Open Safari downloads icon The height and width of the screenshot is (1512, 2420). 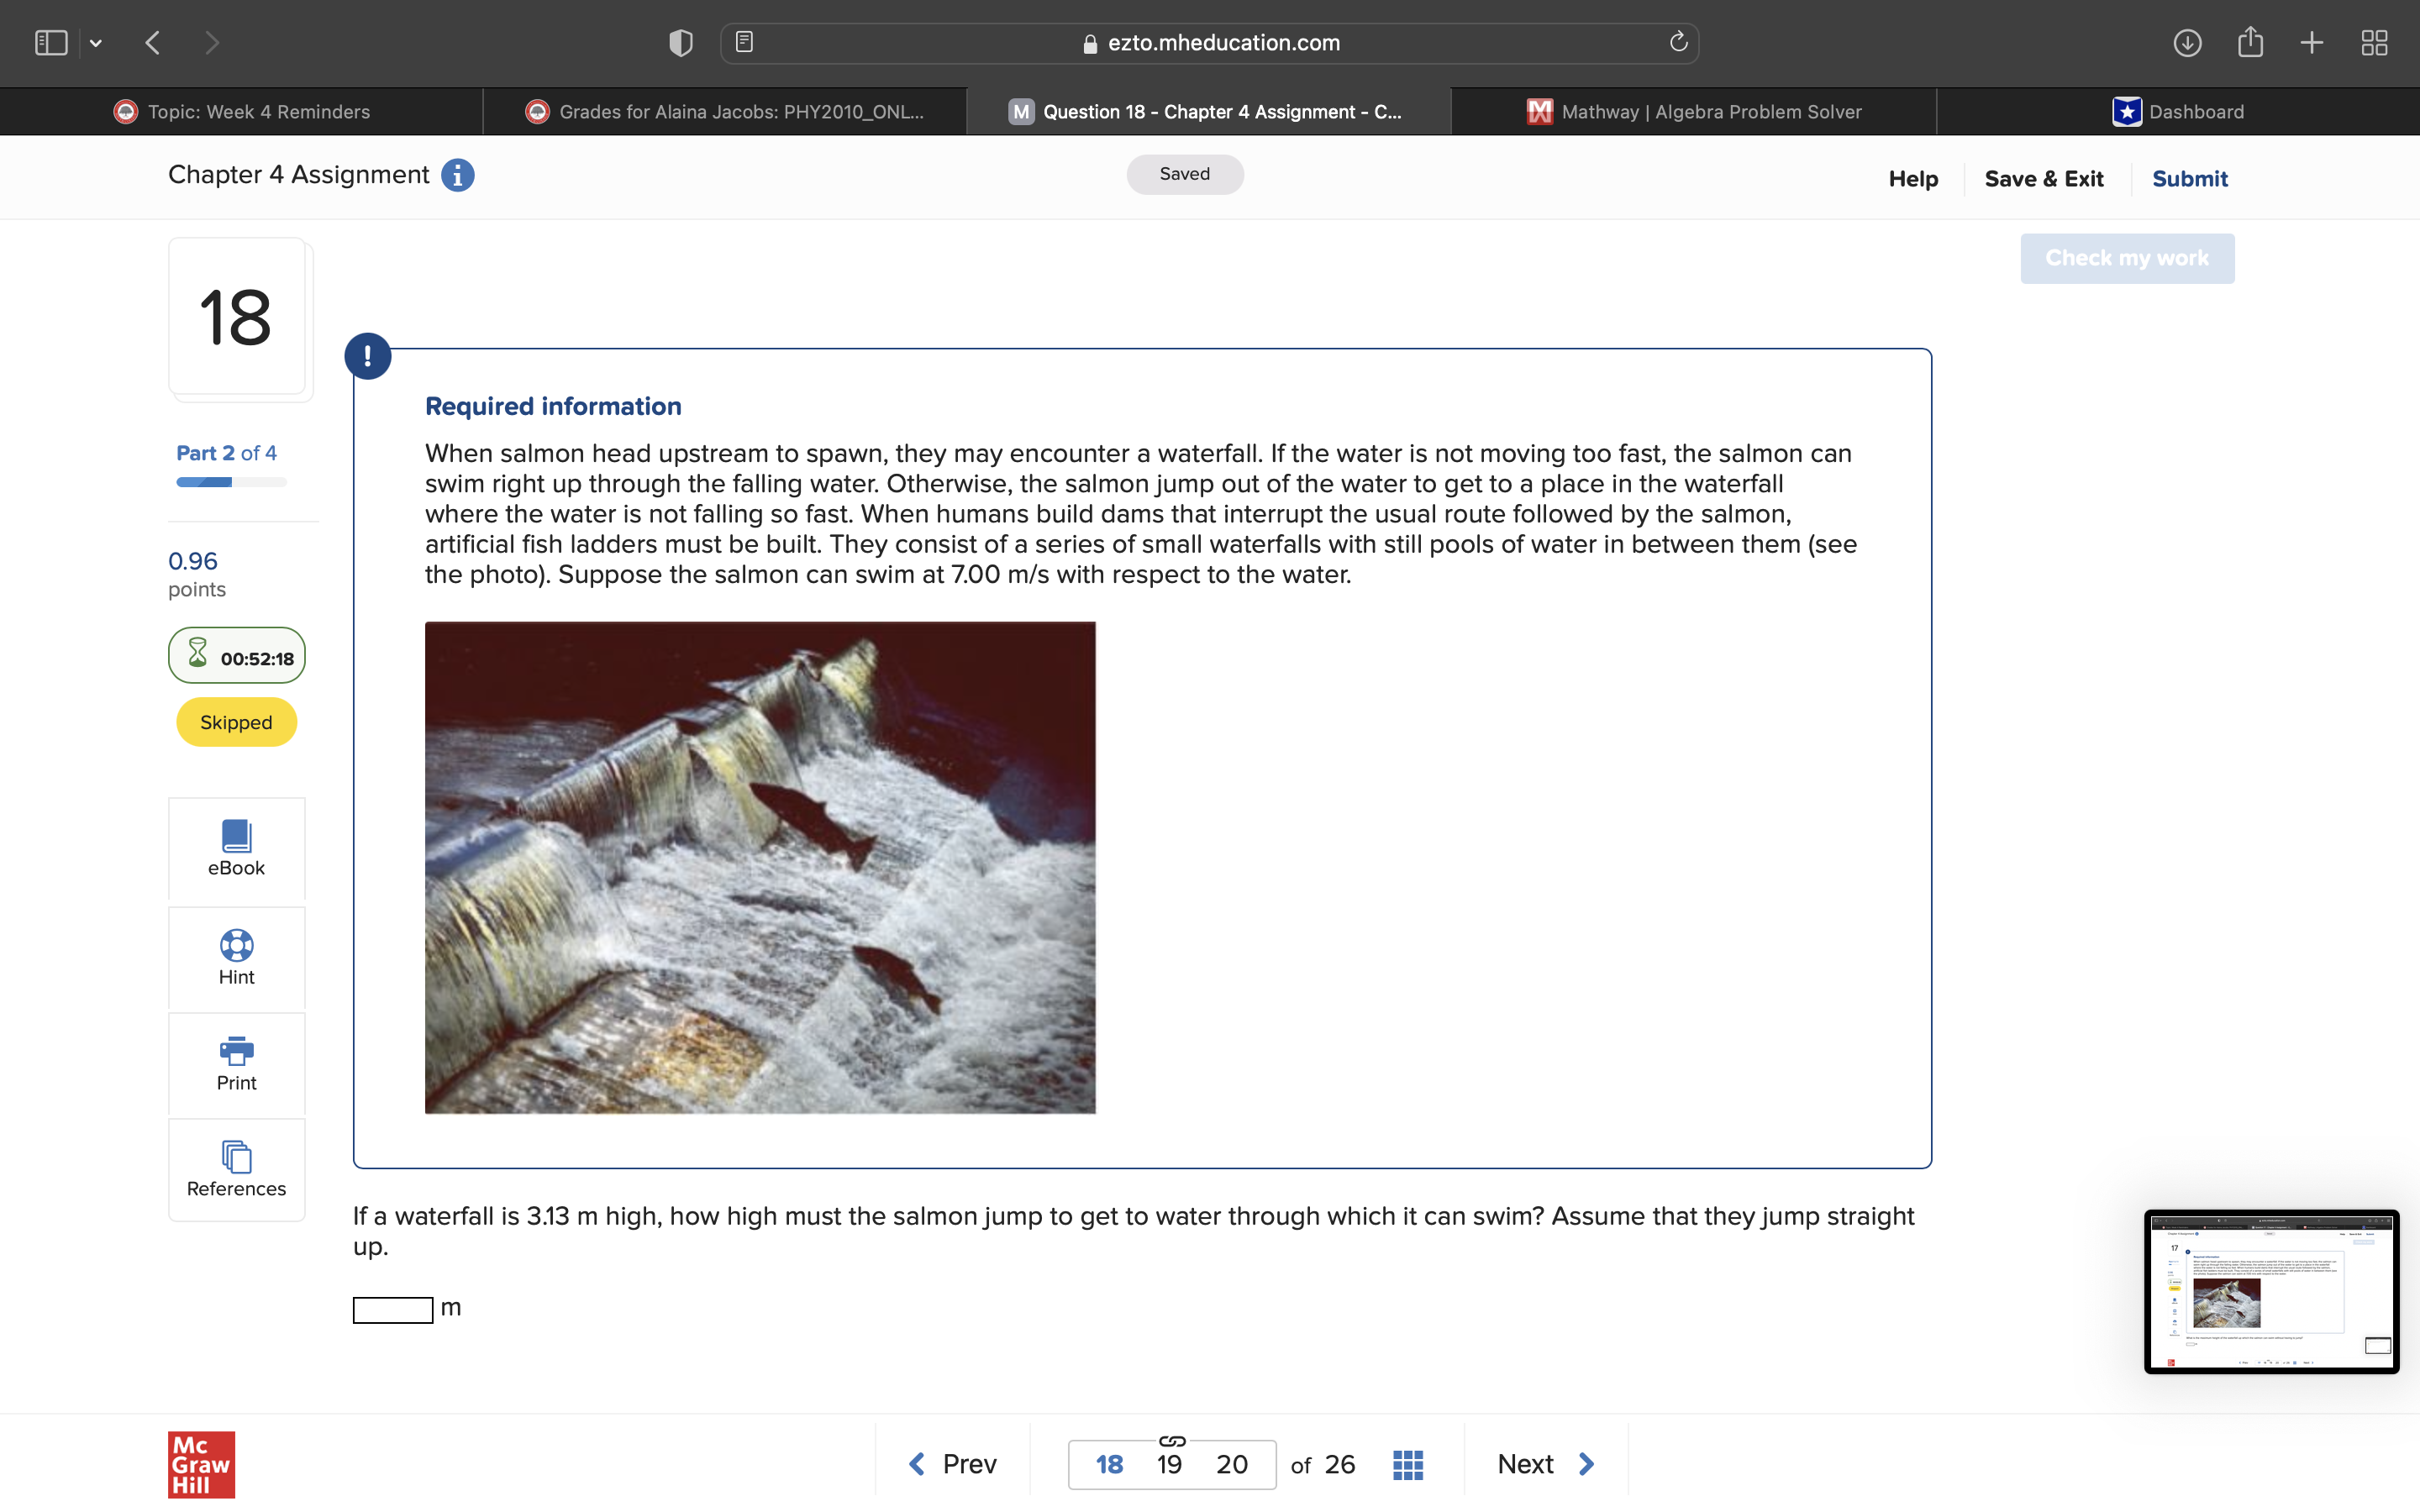(2187, 42)
